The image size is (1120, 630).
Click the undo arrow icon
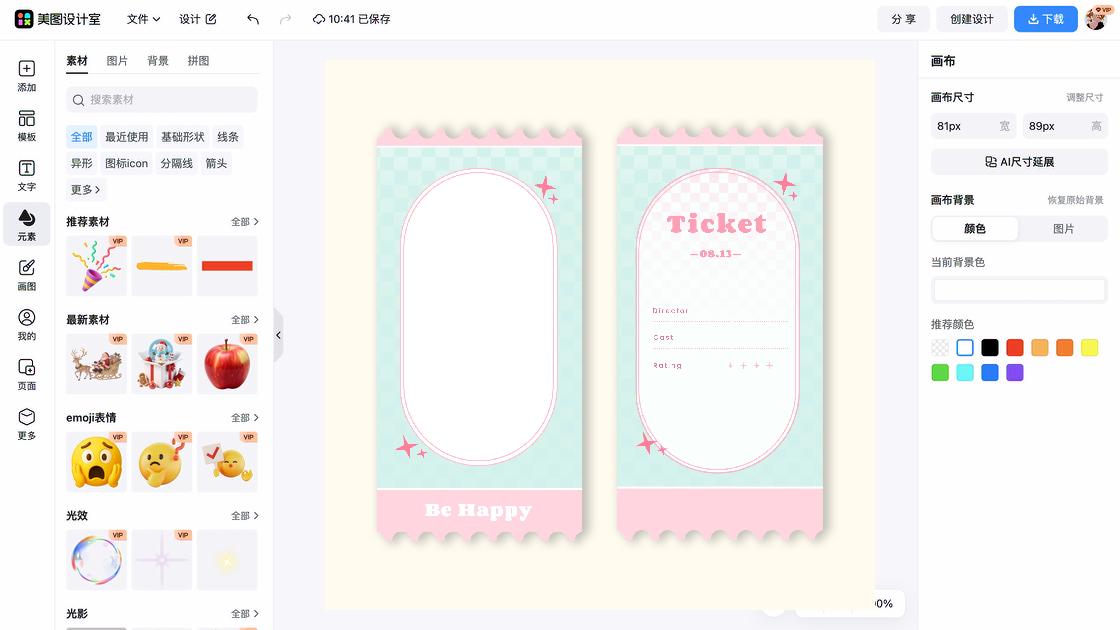click(x=253, y=19)
